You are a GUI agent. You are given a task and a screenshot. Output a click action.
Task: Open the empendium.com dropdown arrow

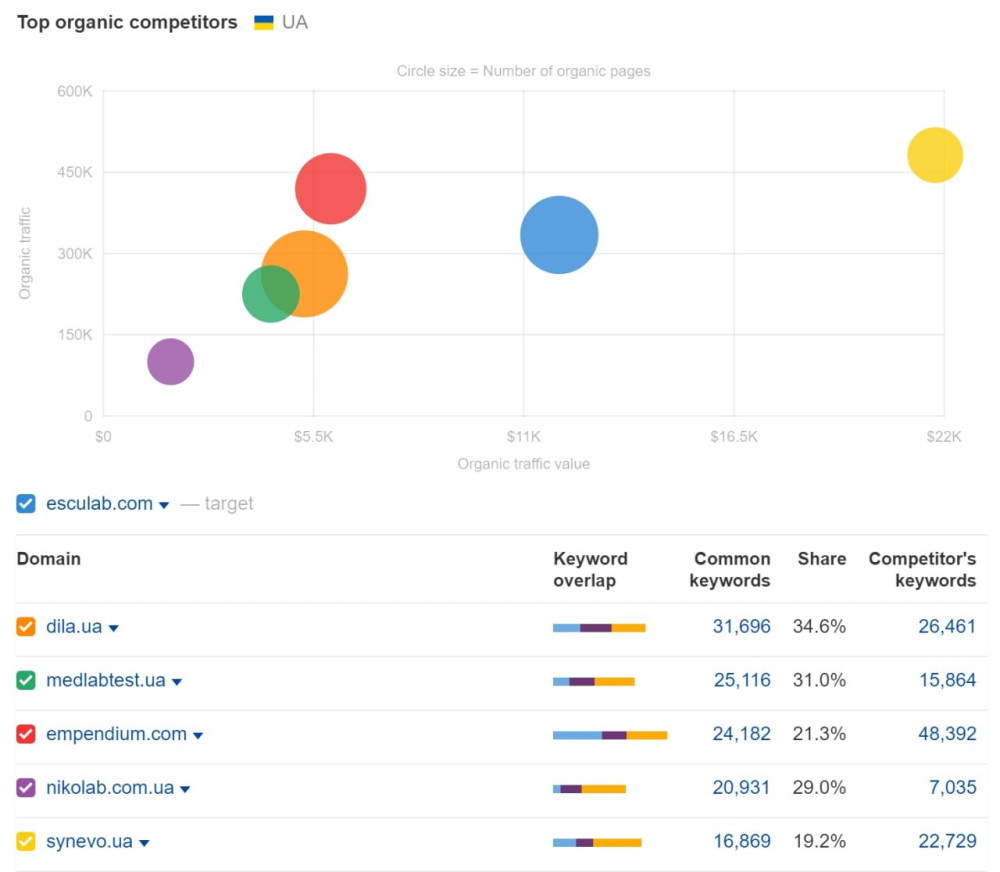click(x=198, y=735)
